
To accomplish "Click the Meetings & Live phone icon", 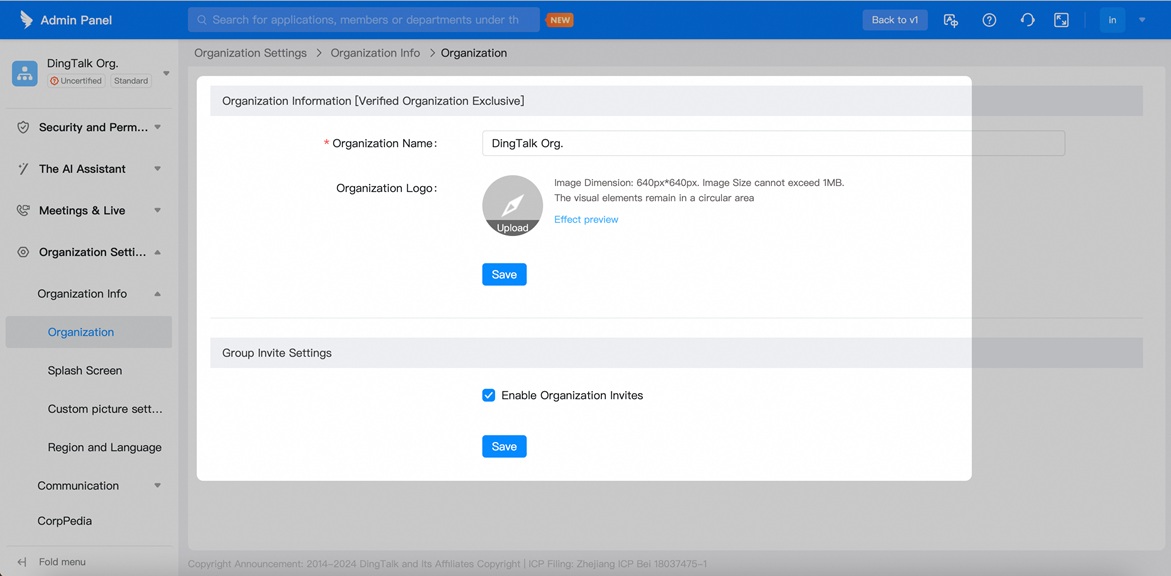I will click(23, 211).
